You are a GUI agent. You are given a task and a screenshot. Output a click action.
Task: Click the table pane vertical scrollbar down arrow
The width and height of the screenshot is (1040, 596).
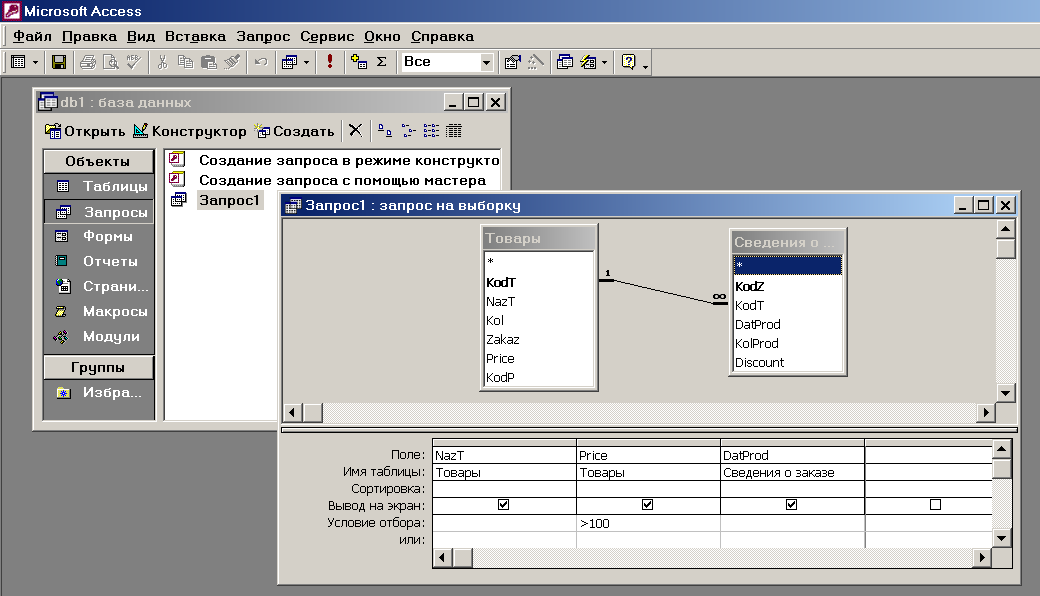click(x=1006, y=392)
